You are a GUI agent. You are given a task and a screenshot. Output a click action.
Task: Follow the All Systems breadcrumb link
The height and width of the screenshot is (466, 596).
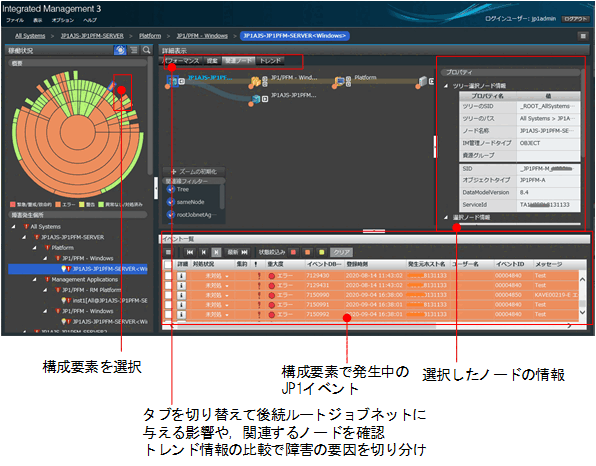coord(30,36)
